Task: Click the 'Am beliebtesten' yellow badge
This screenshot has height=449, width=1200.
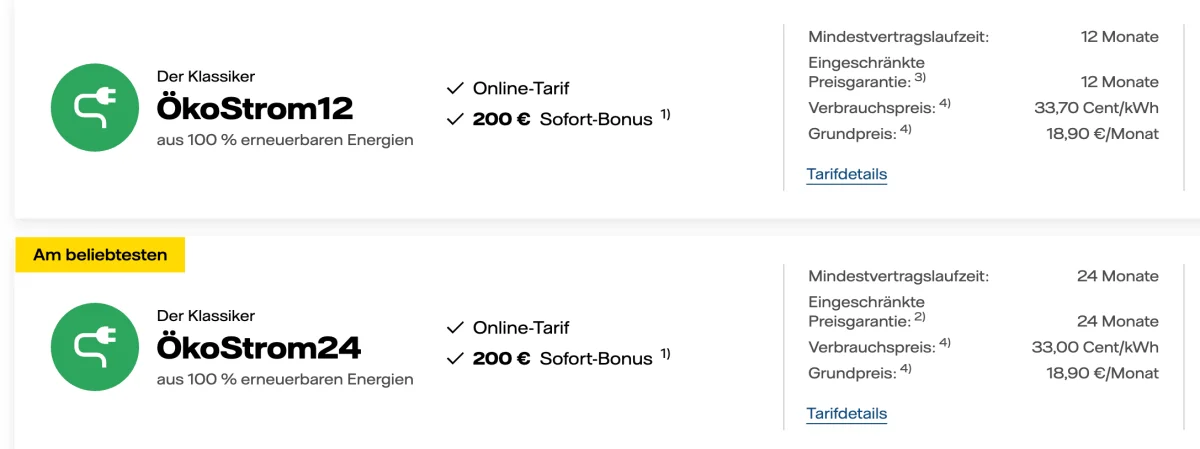Action: point(100,255)
